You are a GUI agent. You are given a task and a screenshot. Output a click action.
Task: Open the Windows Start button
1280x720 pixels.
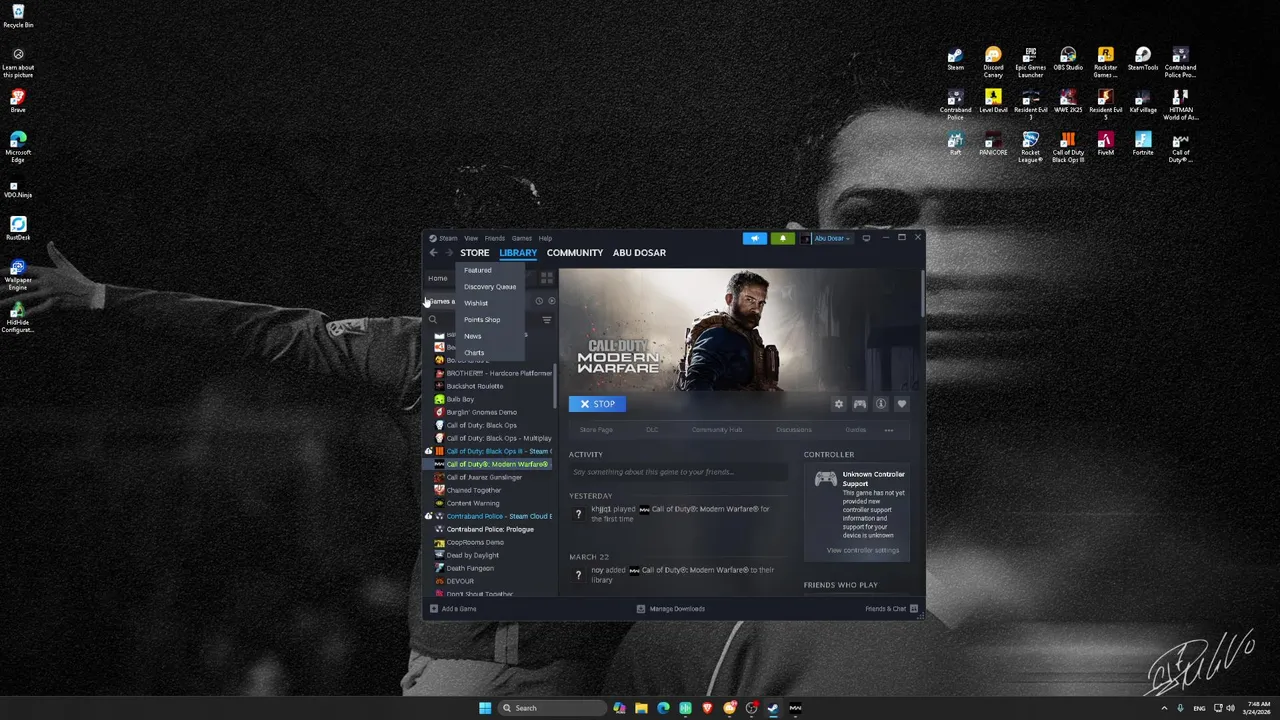(485, 708)
